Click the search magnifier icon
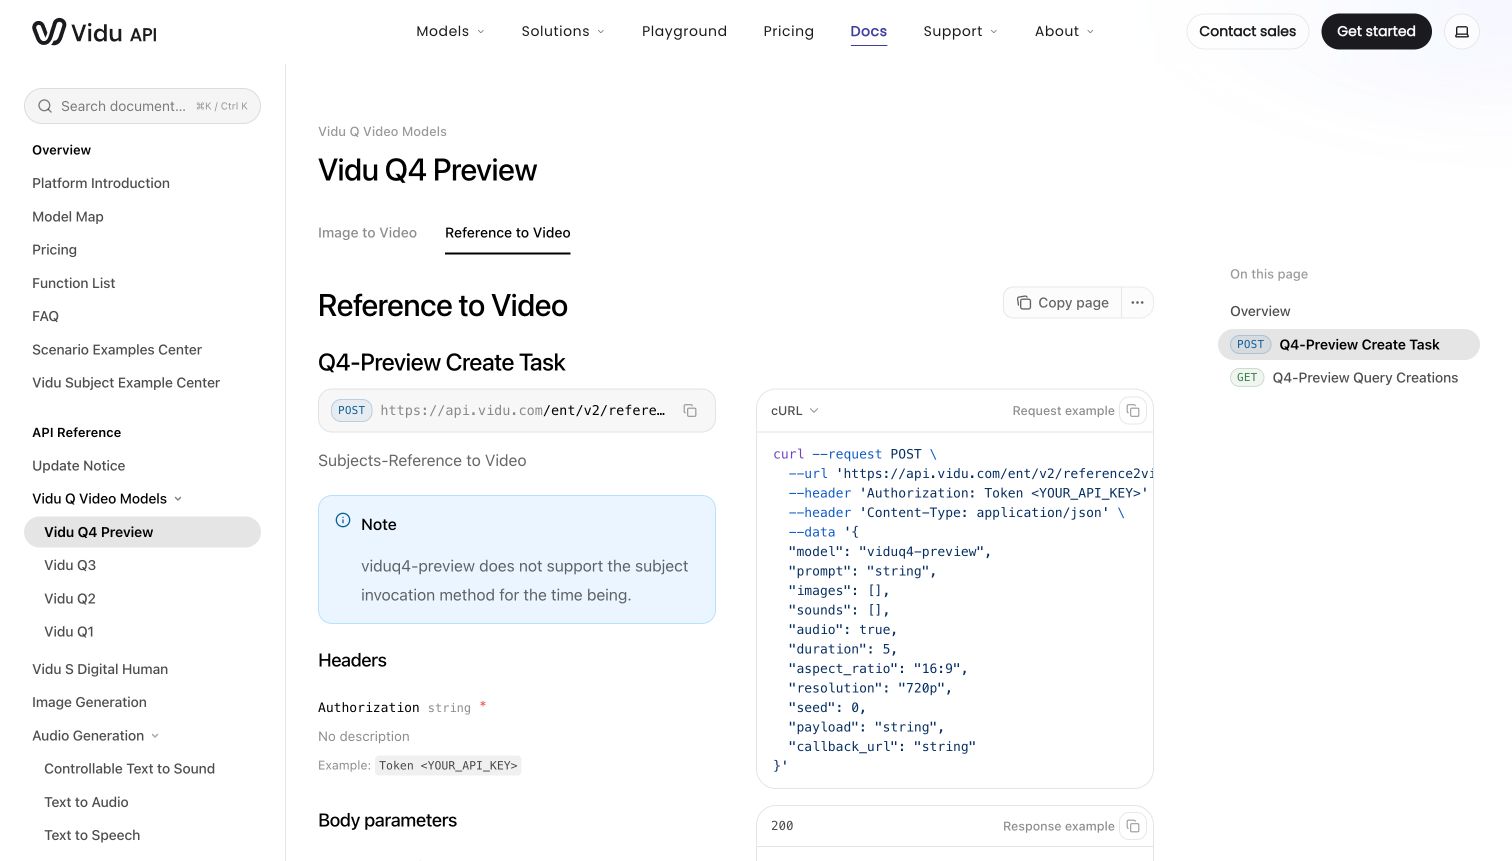The height and width of the screenshot is (861, 1512). pos(45,106)
